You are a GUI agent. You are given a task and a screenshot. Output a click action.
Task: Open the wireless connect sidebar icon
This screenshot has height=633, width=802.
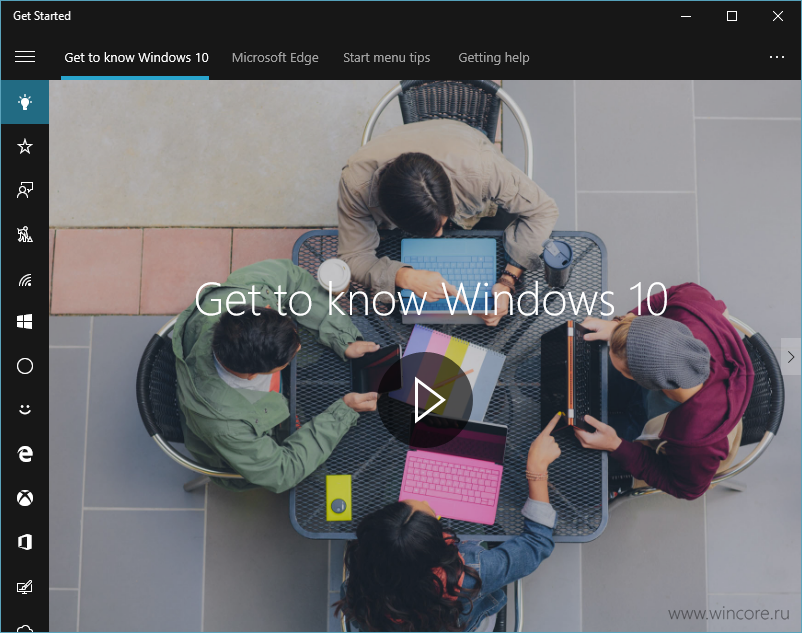(x=25, y=279)
